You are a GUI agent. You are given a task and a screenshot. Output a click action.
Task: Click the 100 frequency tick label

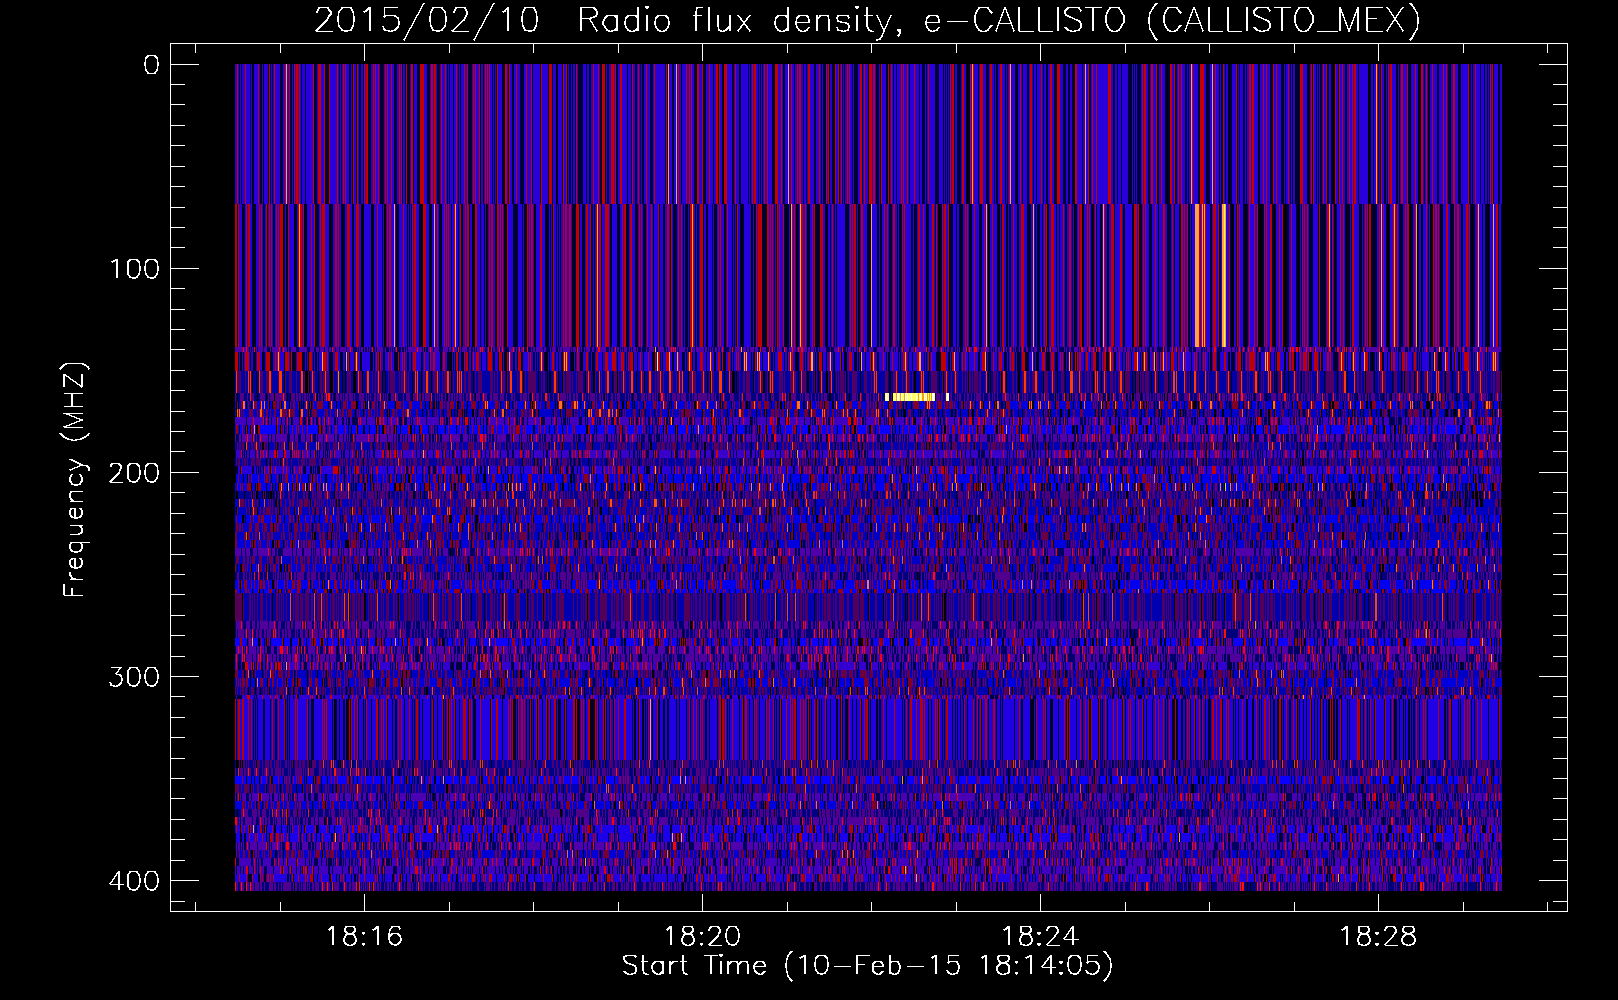pos(134,269)
